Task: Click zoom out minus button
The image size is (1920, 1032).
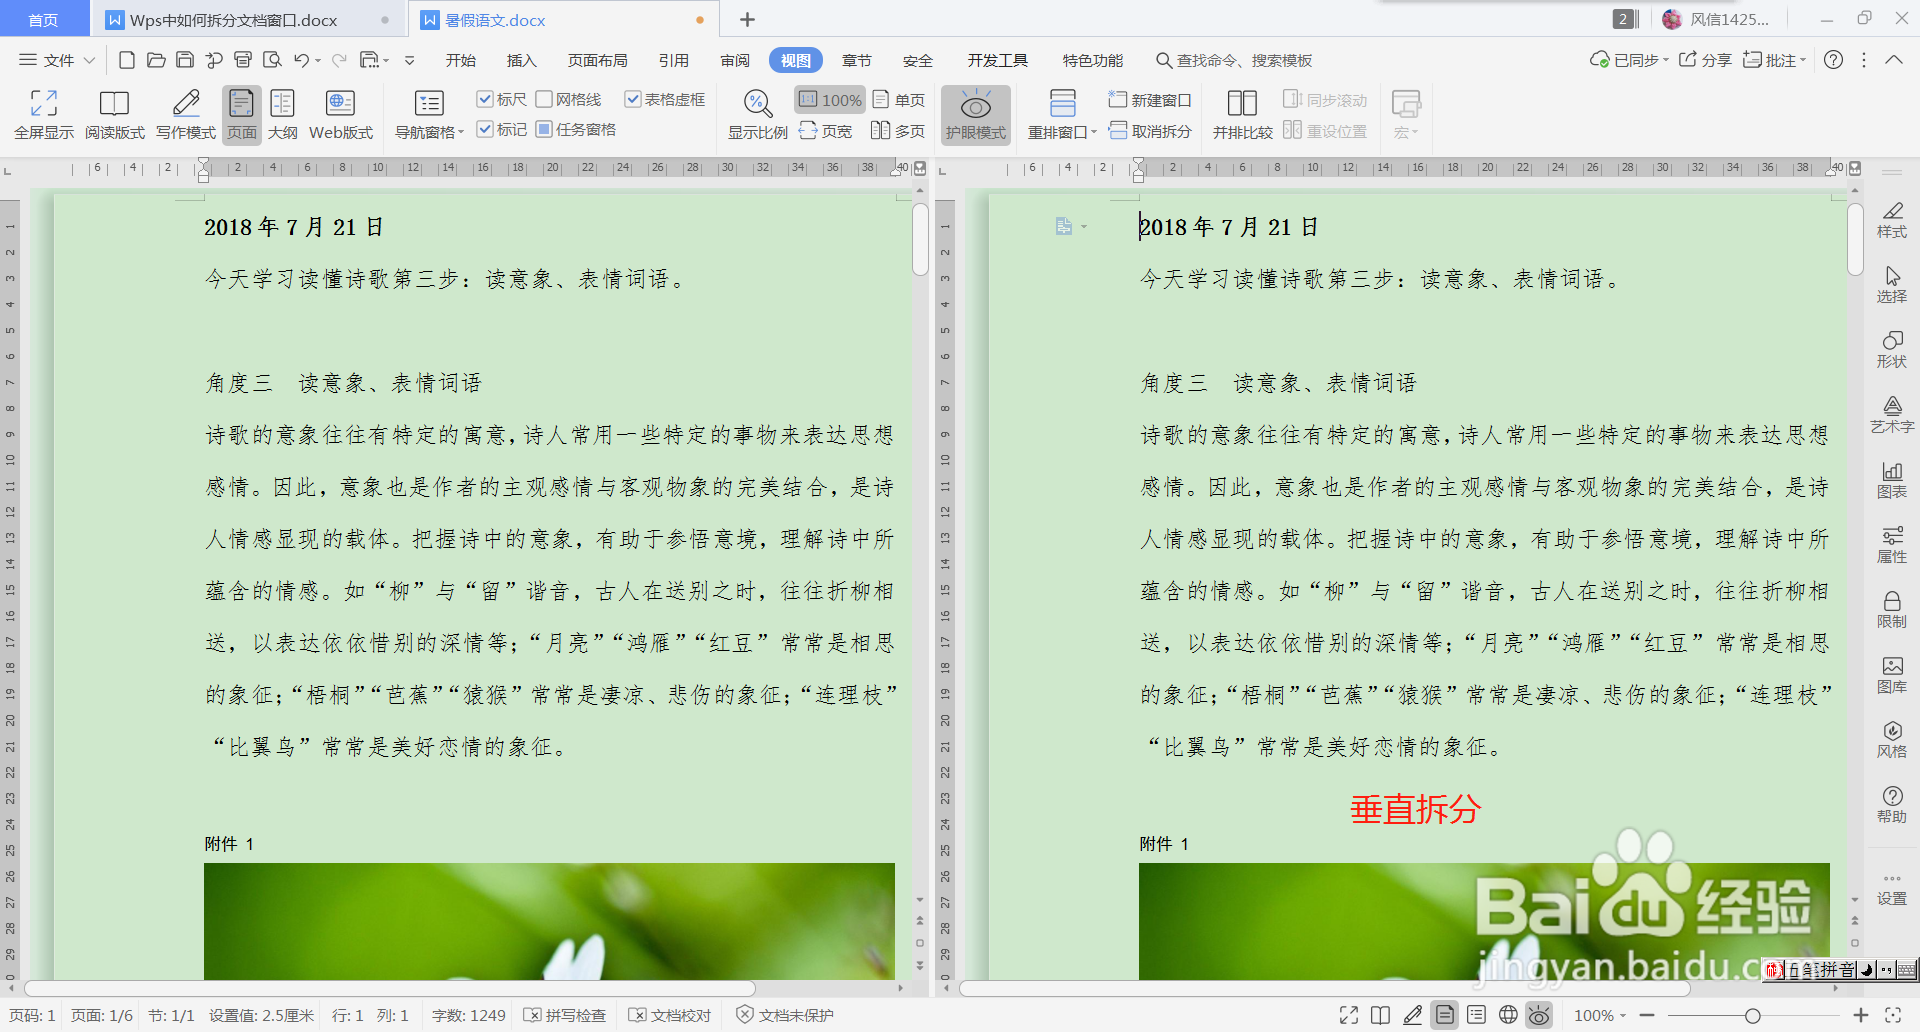Action: click(1646, 1015)
